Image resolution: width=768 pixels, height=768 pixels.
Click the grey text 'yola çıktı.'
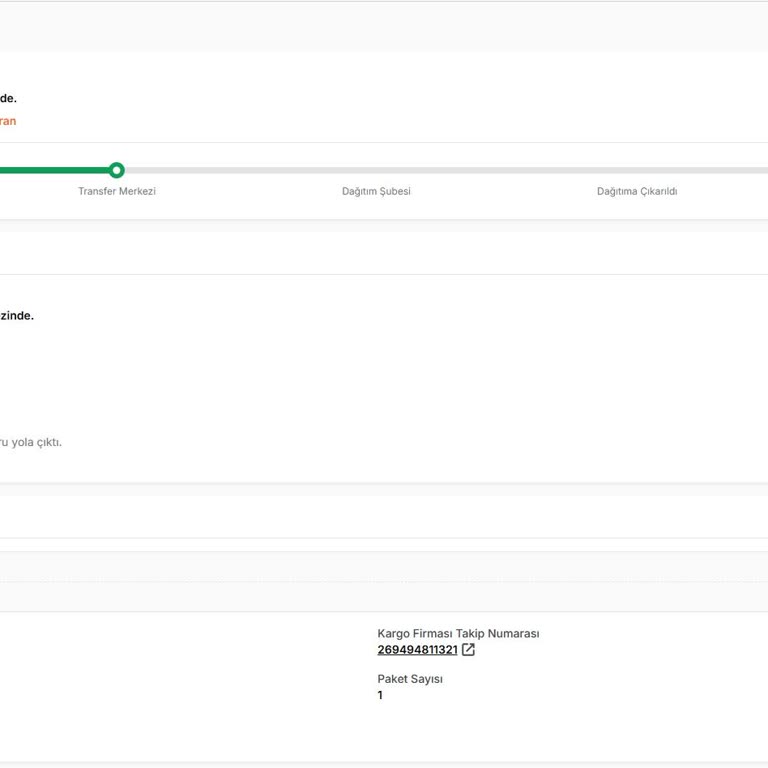pyautogui.click(x=37, y=442)
